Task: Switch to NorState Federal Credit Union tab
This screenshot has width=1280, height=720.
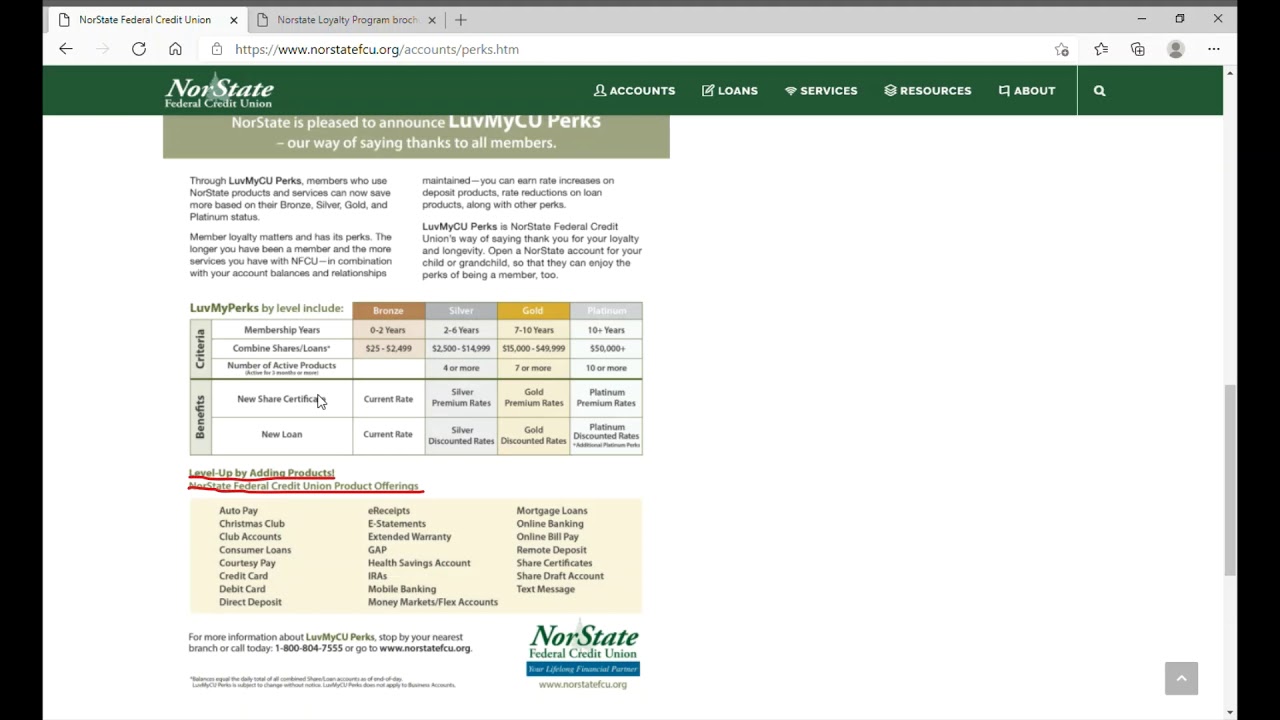Action: tap(147, 19)
